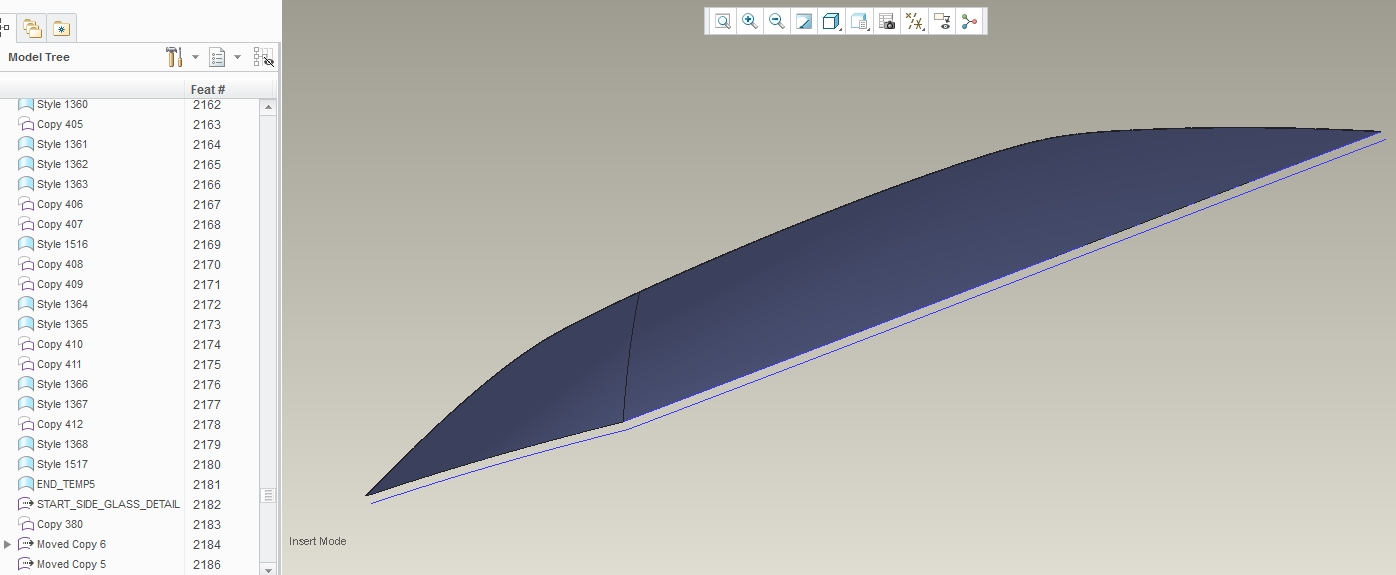This screenshot has width=1396, height=575.
Task: Click feature number 2181 cell
Action: point(207,485)
